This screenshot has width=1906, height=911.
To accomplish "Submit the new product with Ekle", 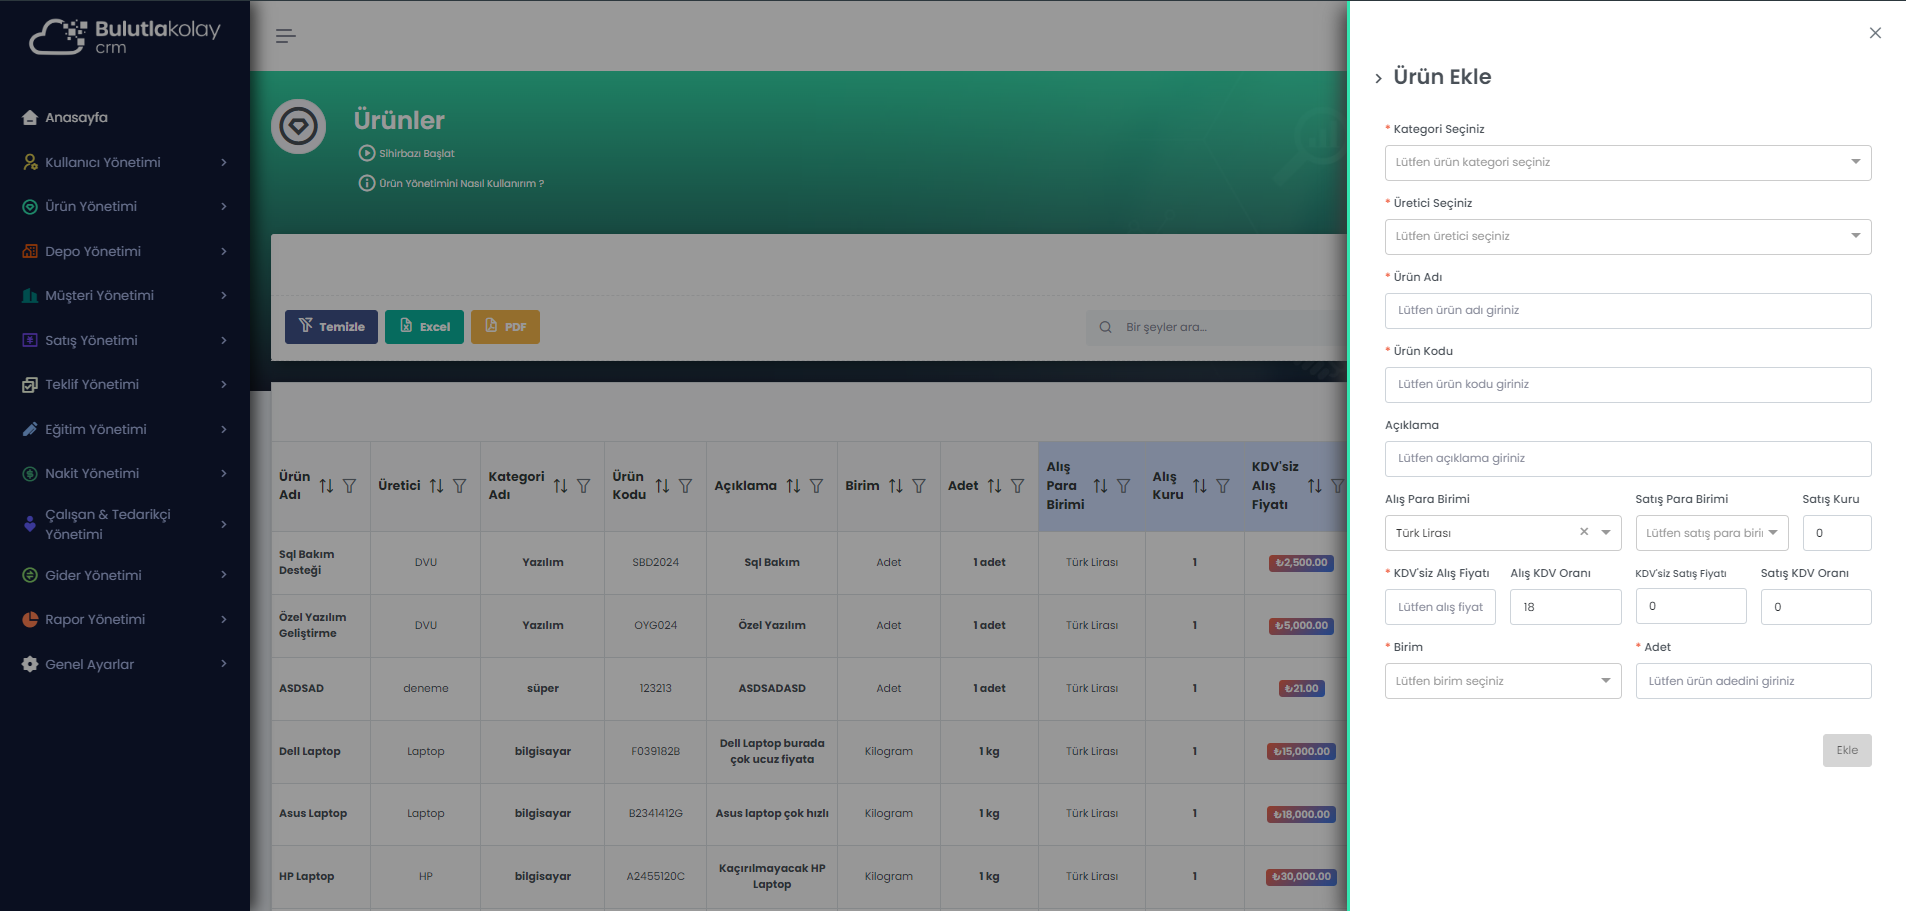I will pos(1846,750).
